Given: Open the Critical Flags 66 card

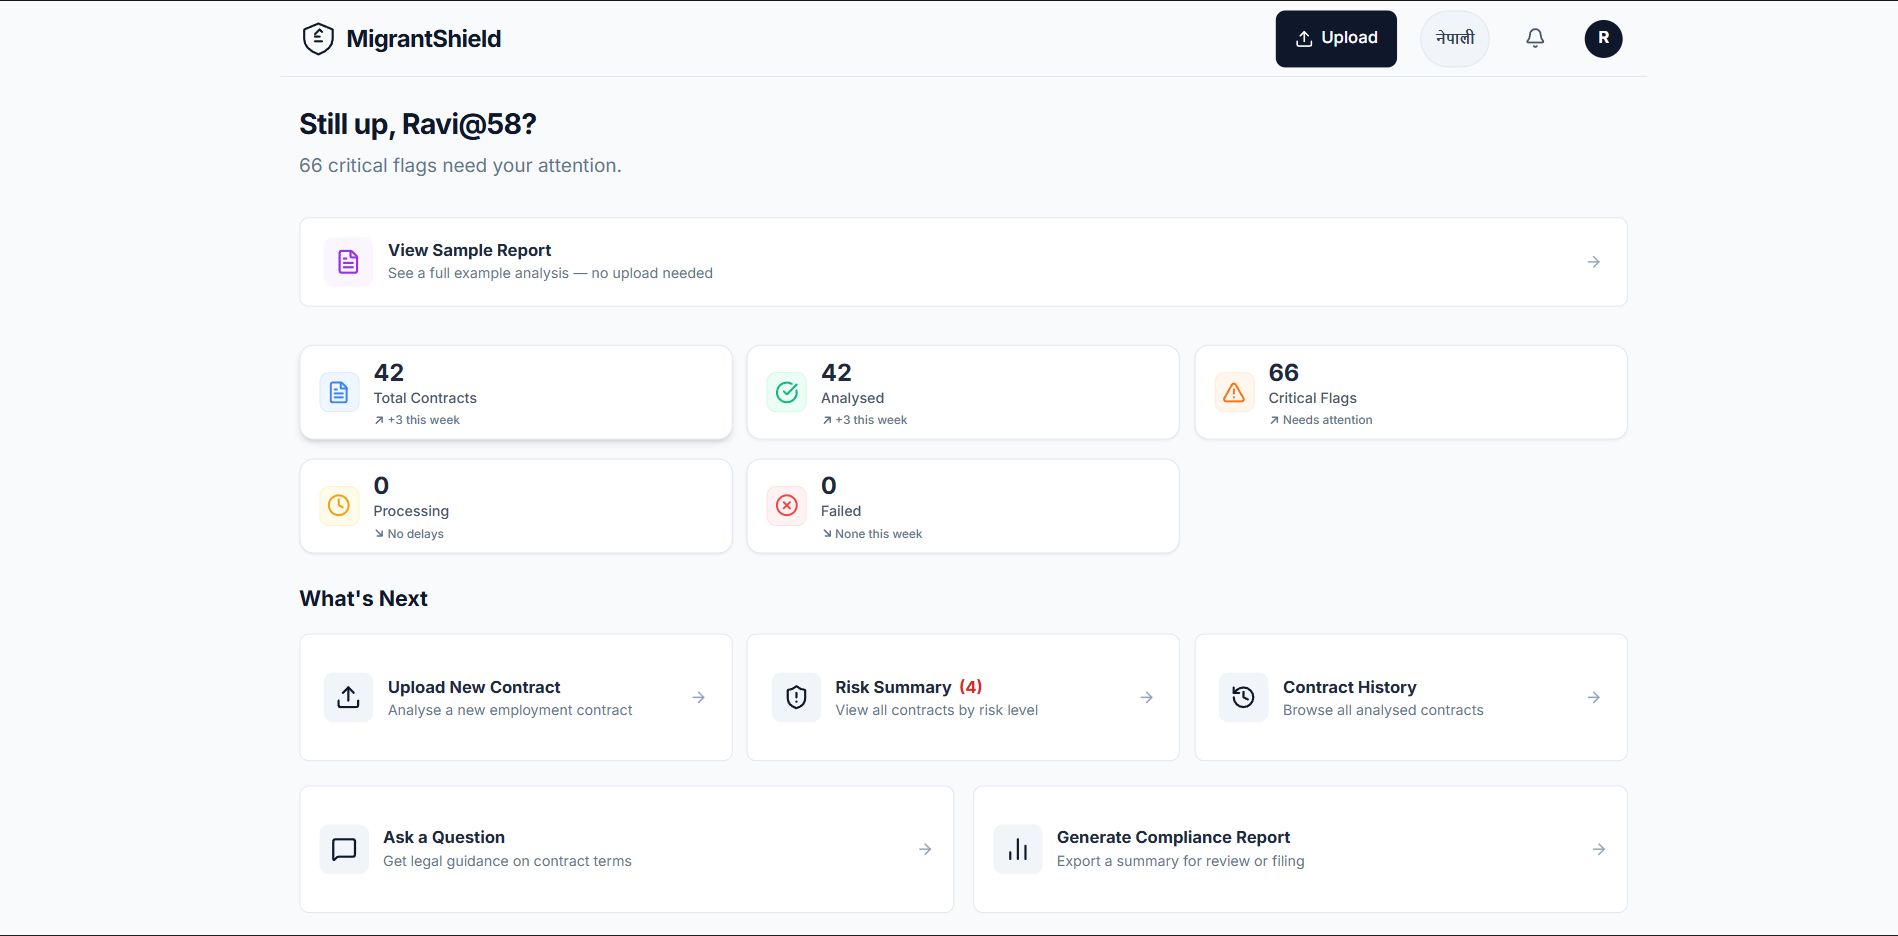Looking at the screenshot, I should (1411, 393).
